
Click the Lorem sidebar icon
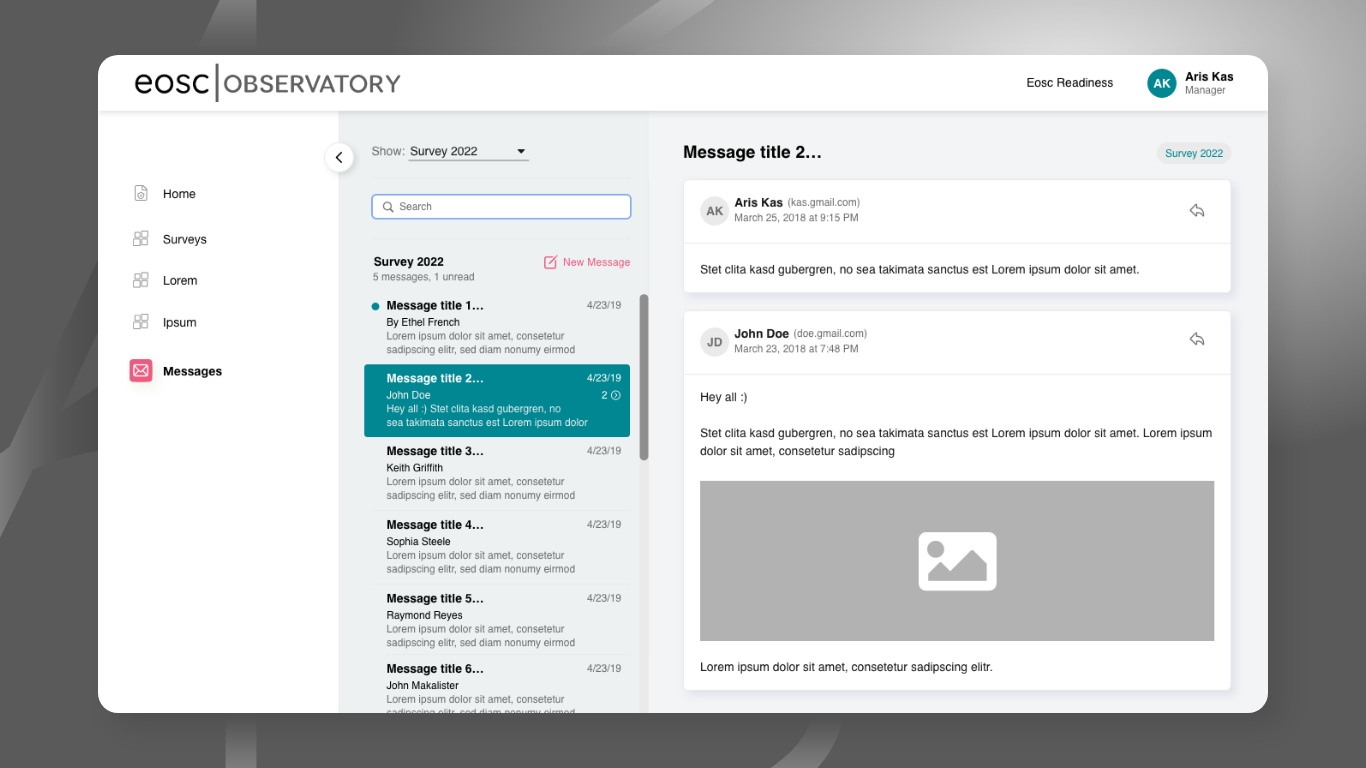click(x=141, y=280)
